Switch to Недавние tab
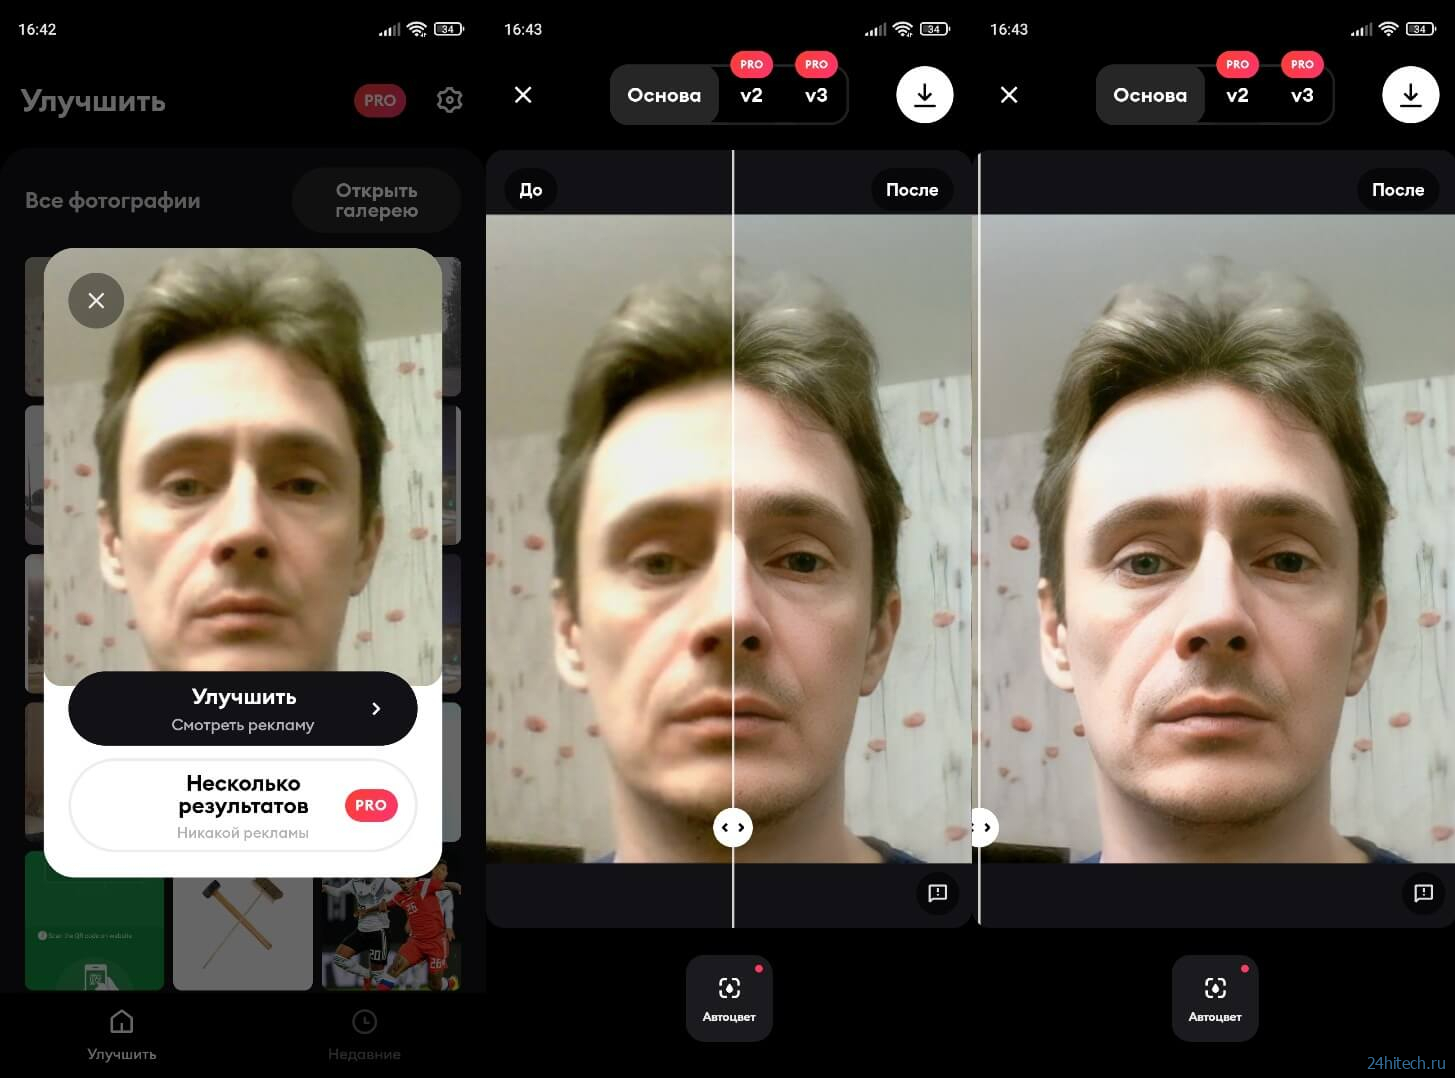The height and width of the screenshot is (1078, 1455). point(364,1035)
